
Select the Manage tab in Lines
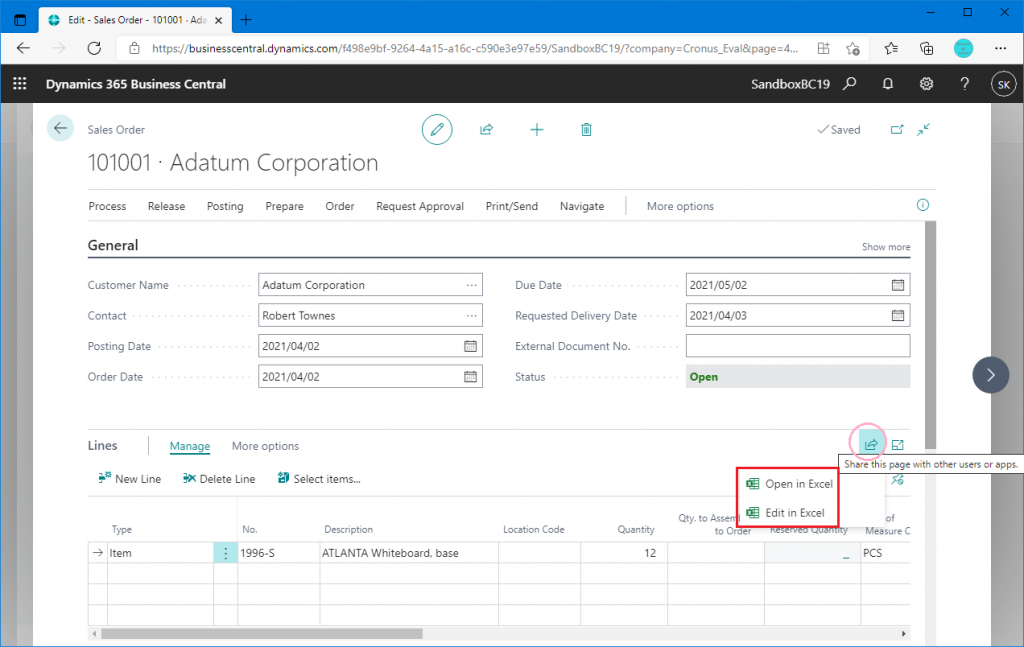pyautogui.click(x=190, y=446)
